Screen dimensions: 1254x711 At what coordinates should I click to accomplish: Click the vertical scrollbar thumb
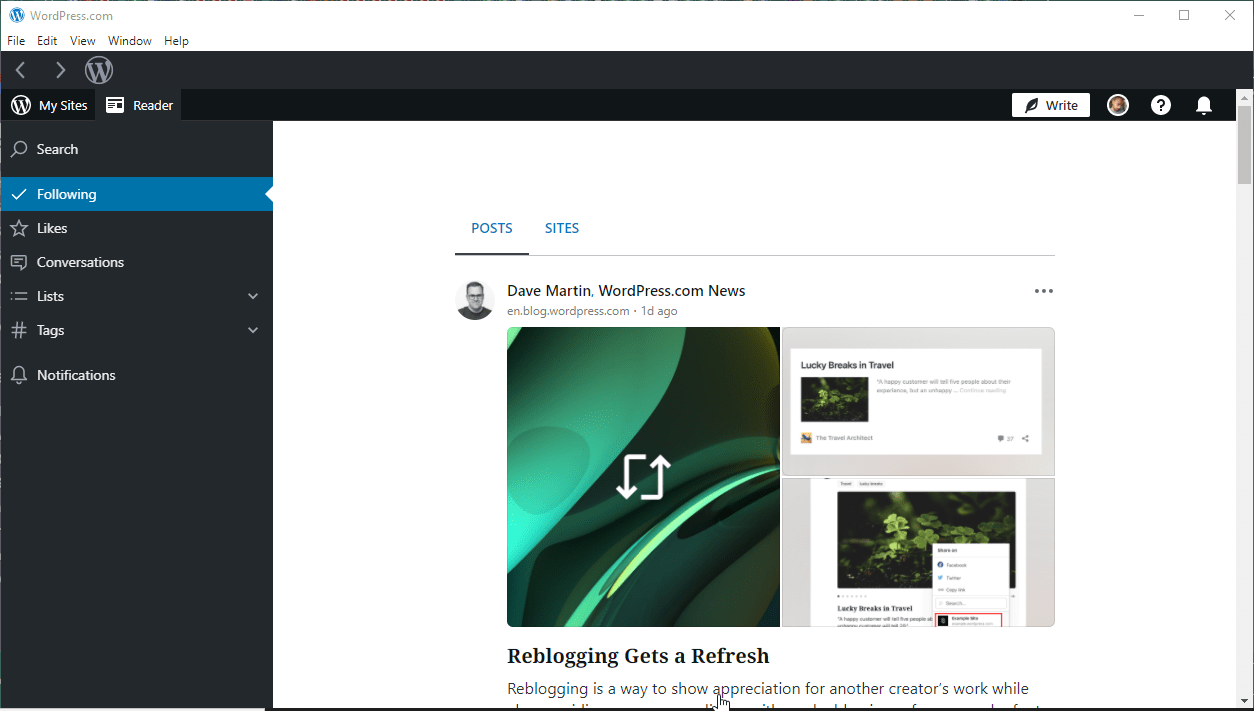click(x=1245, y=144)
